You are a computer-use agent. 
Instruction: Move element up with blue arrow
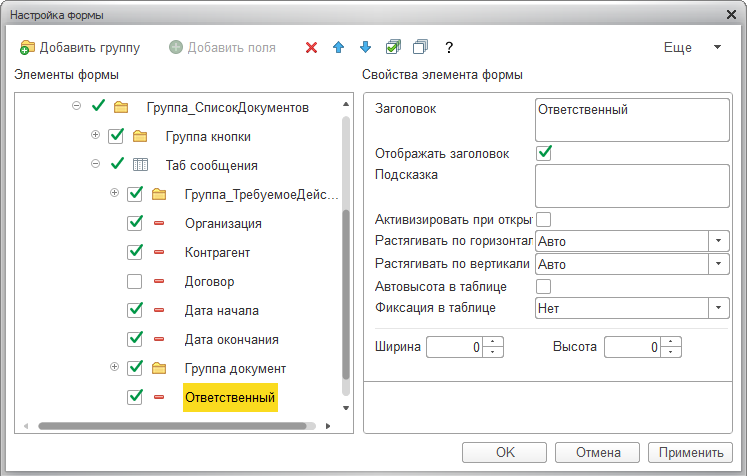(x=339, y=47)
